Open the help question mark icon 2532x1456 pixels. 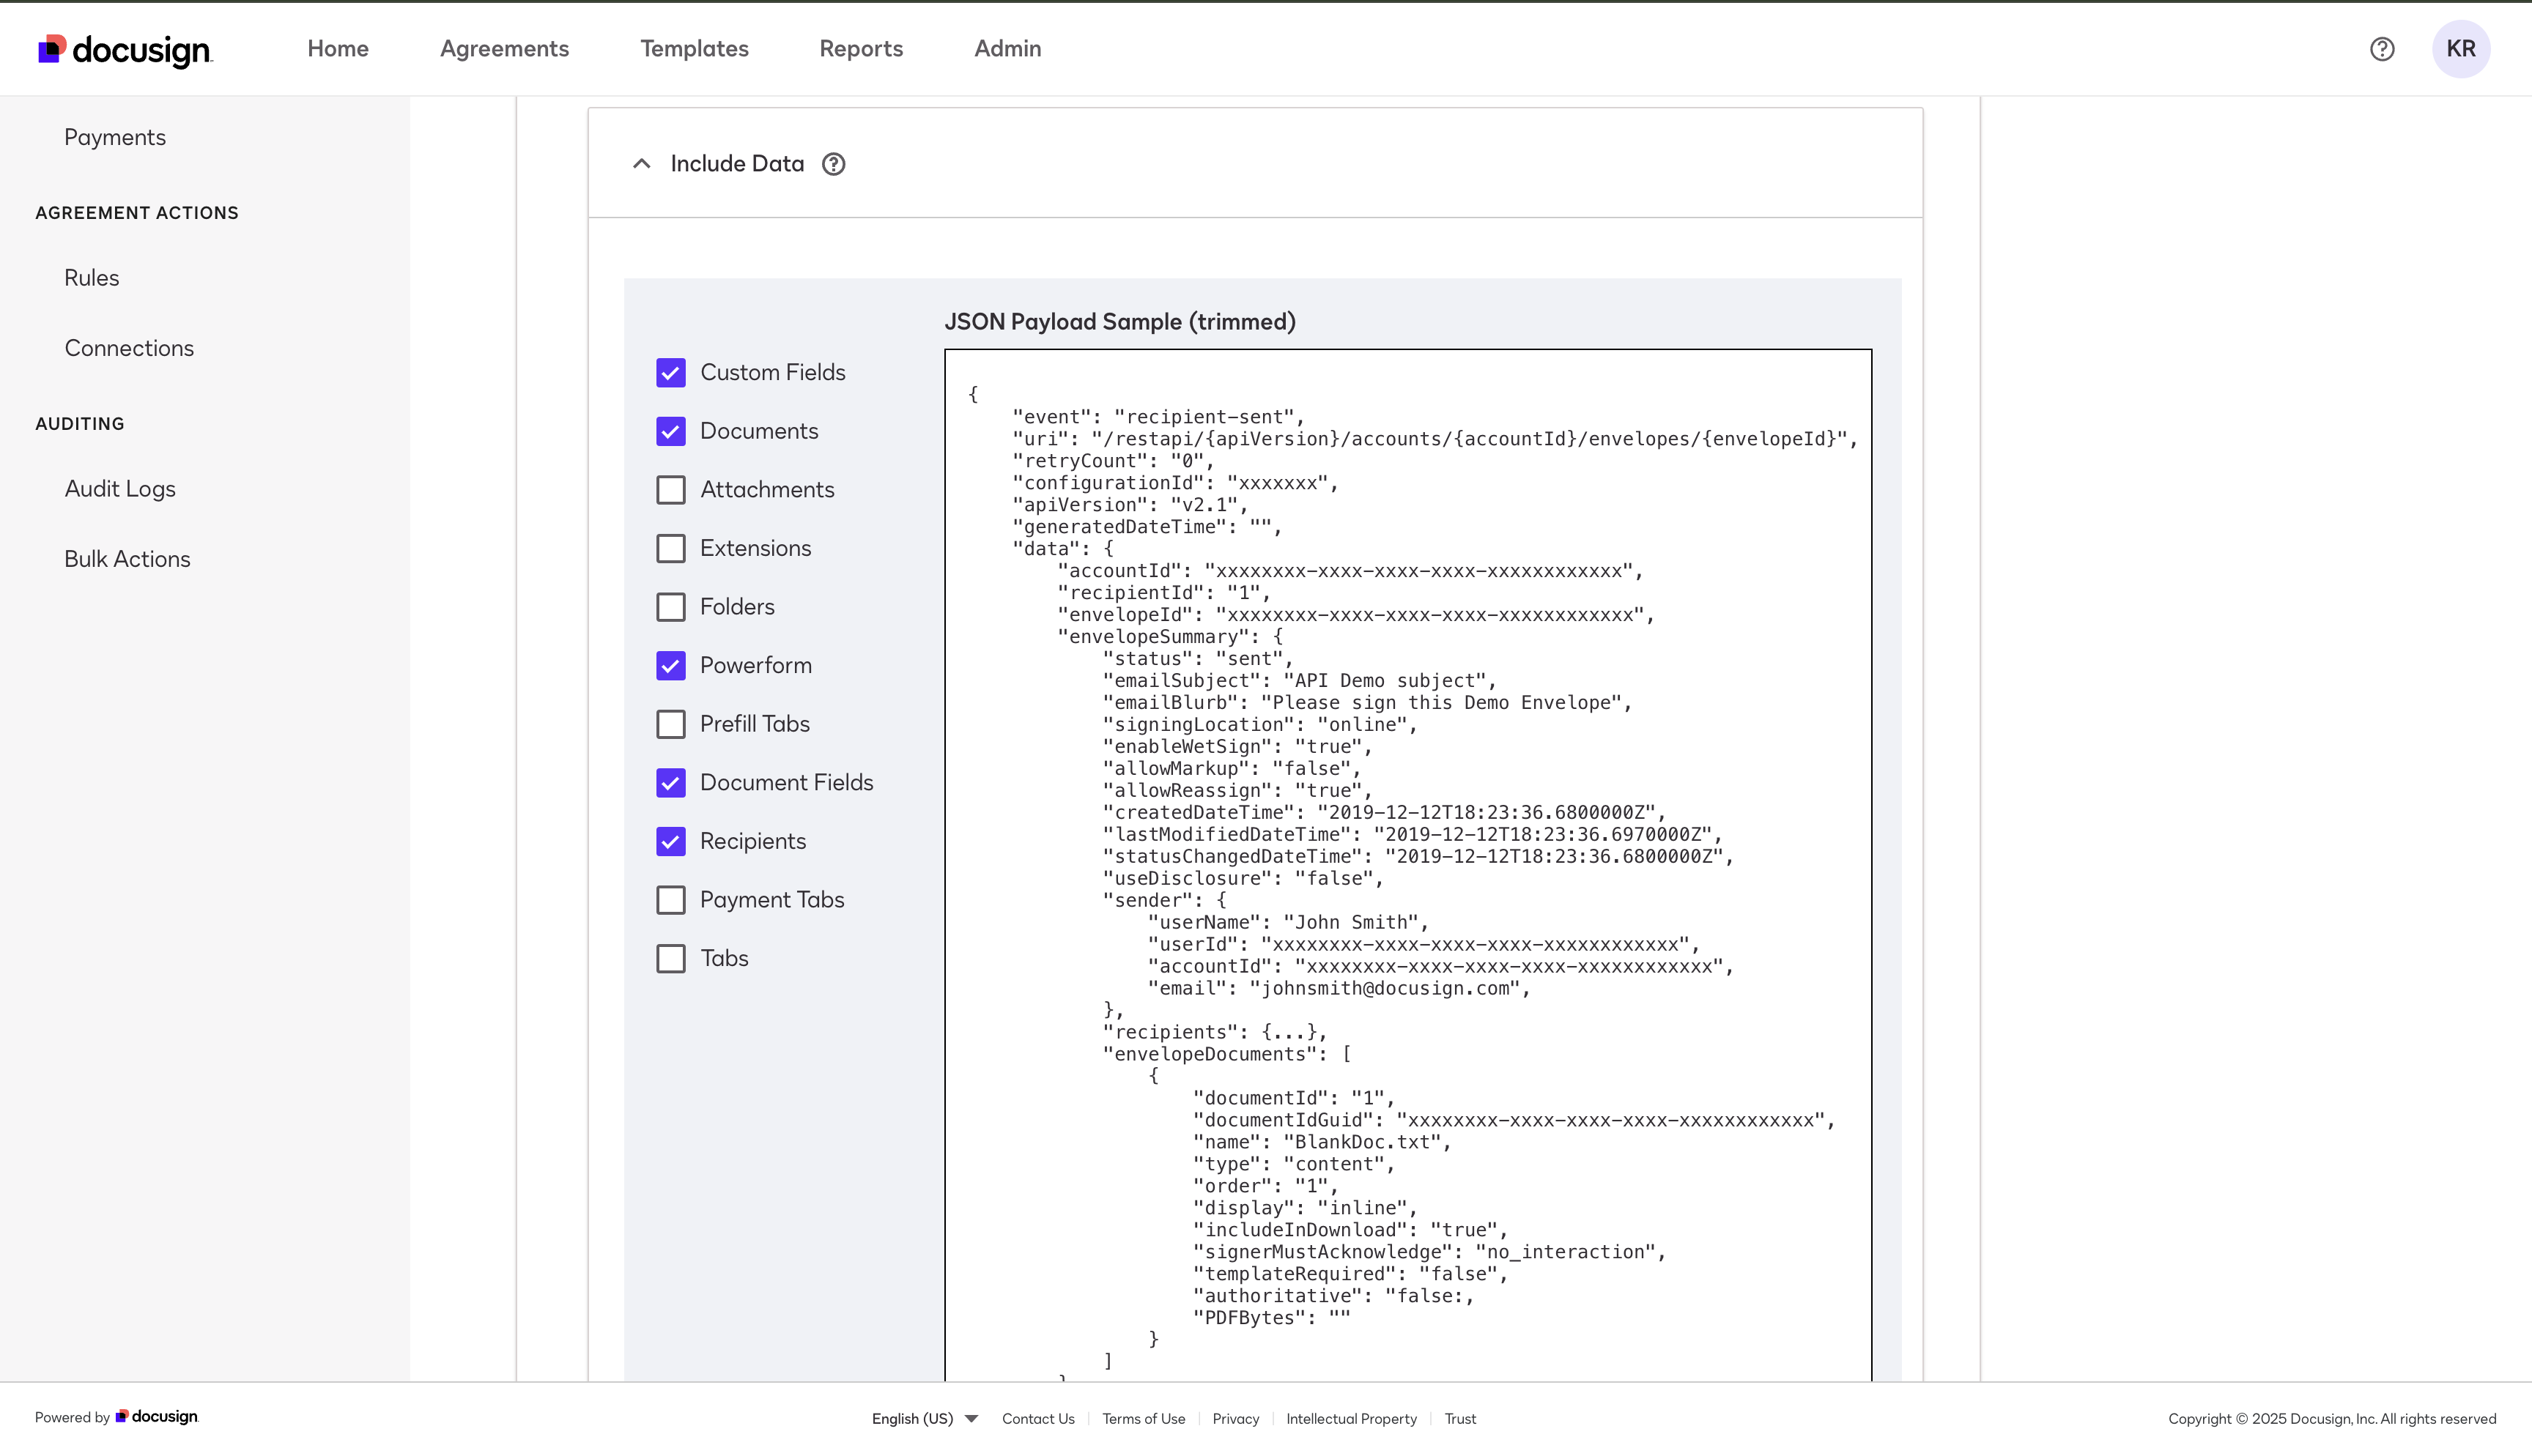click(2383, 48)
